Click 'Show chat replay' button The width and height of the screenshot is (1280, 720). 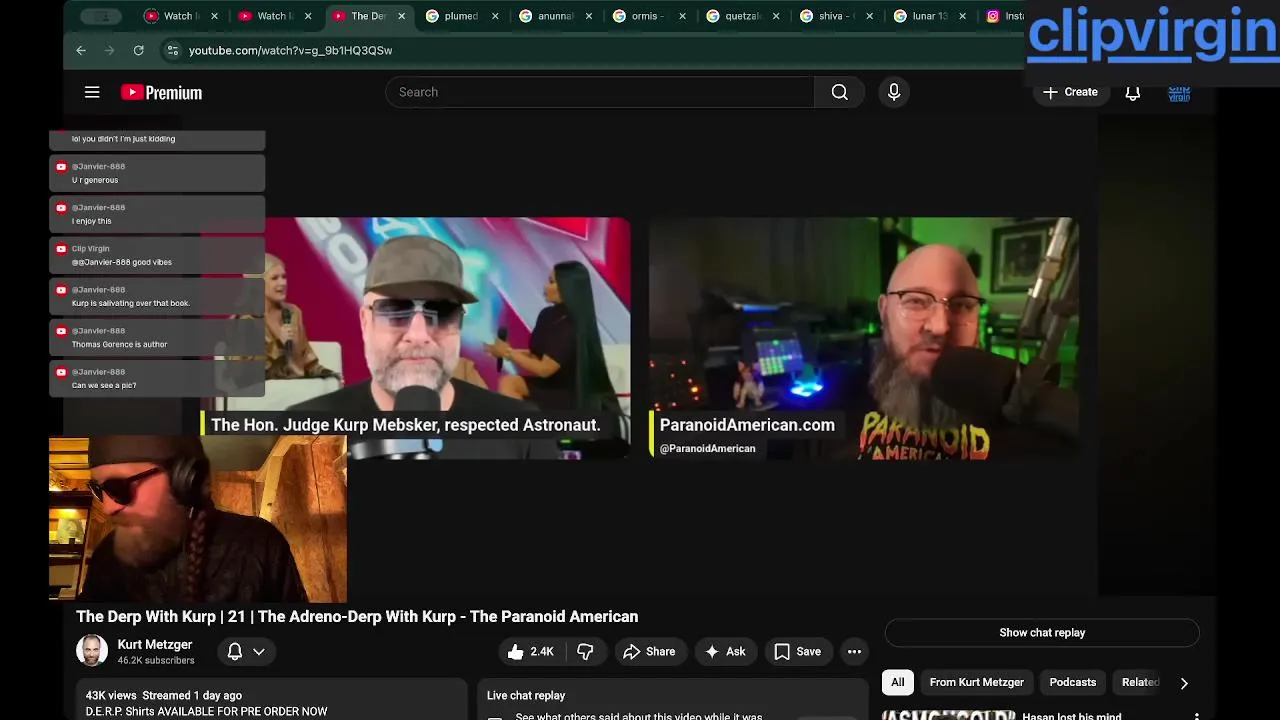point(1042,633)
